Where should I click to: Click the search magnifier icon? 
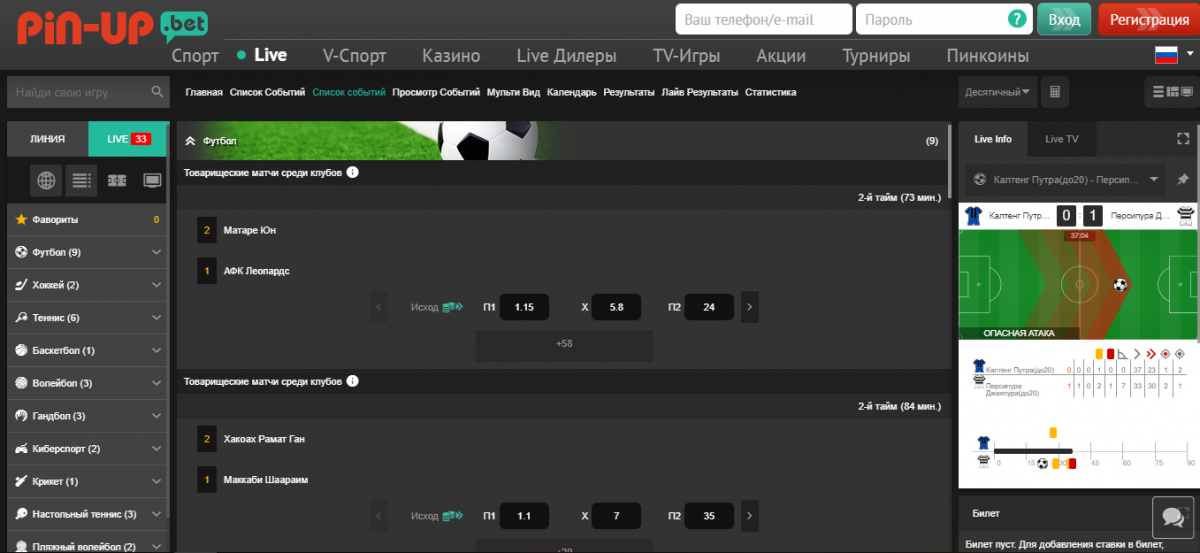(157, 92)
